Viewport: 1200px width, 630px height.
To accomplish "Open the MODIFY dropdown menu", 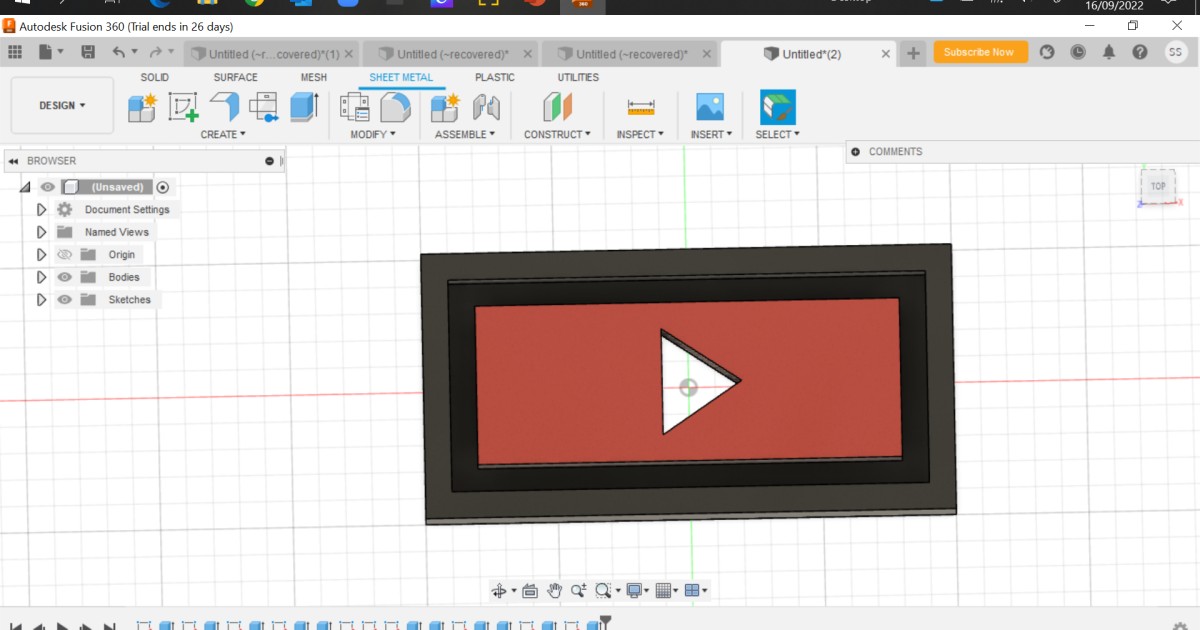I will [x=373, y=134].
